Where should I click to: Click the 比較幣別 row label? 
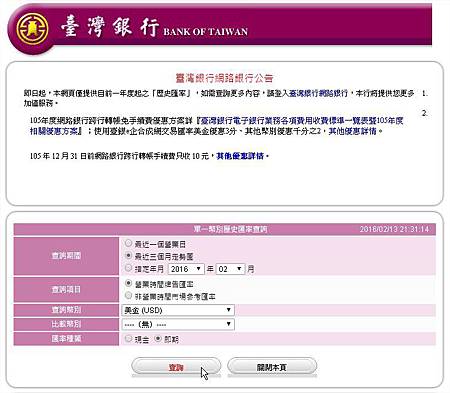(x=66, y=324)
